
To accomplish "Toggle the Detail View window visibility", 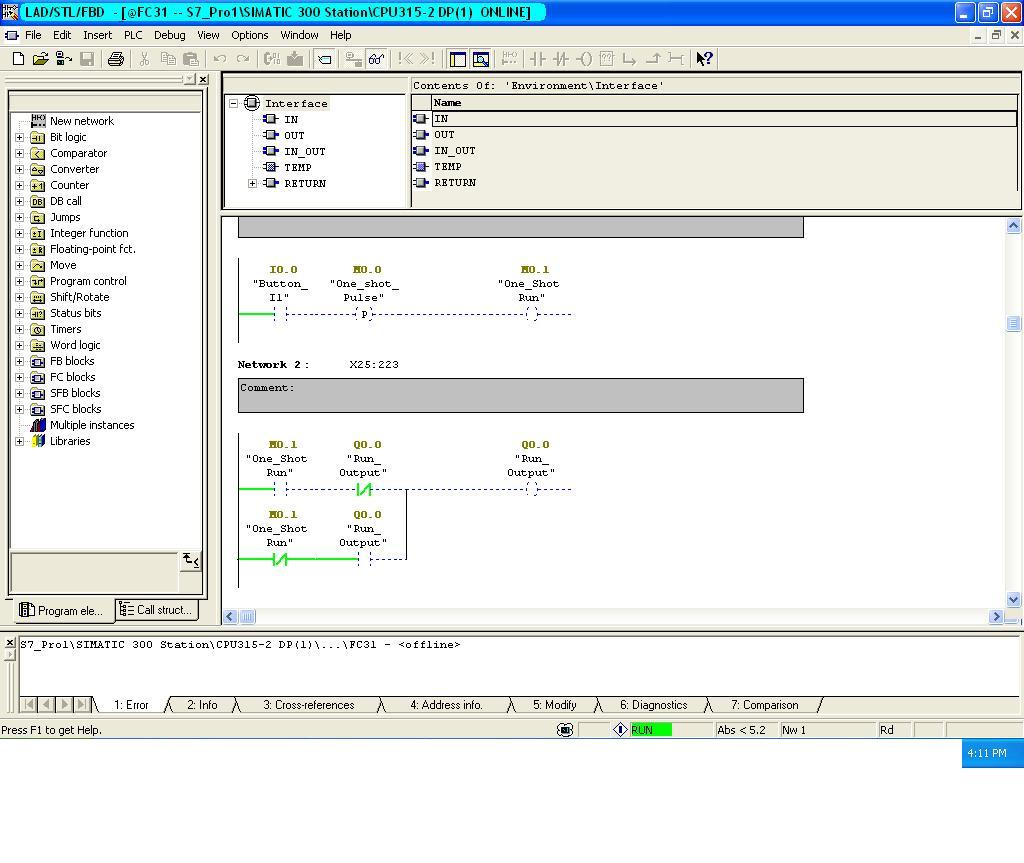I will coord(482,59).
